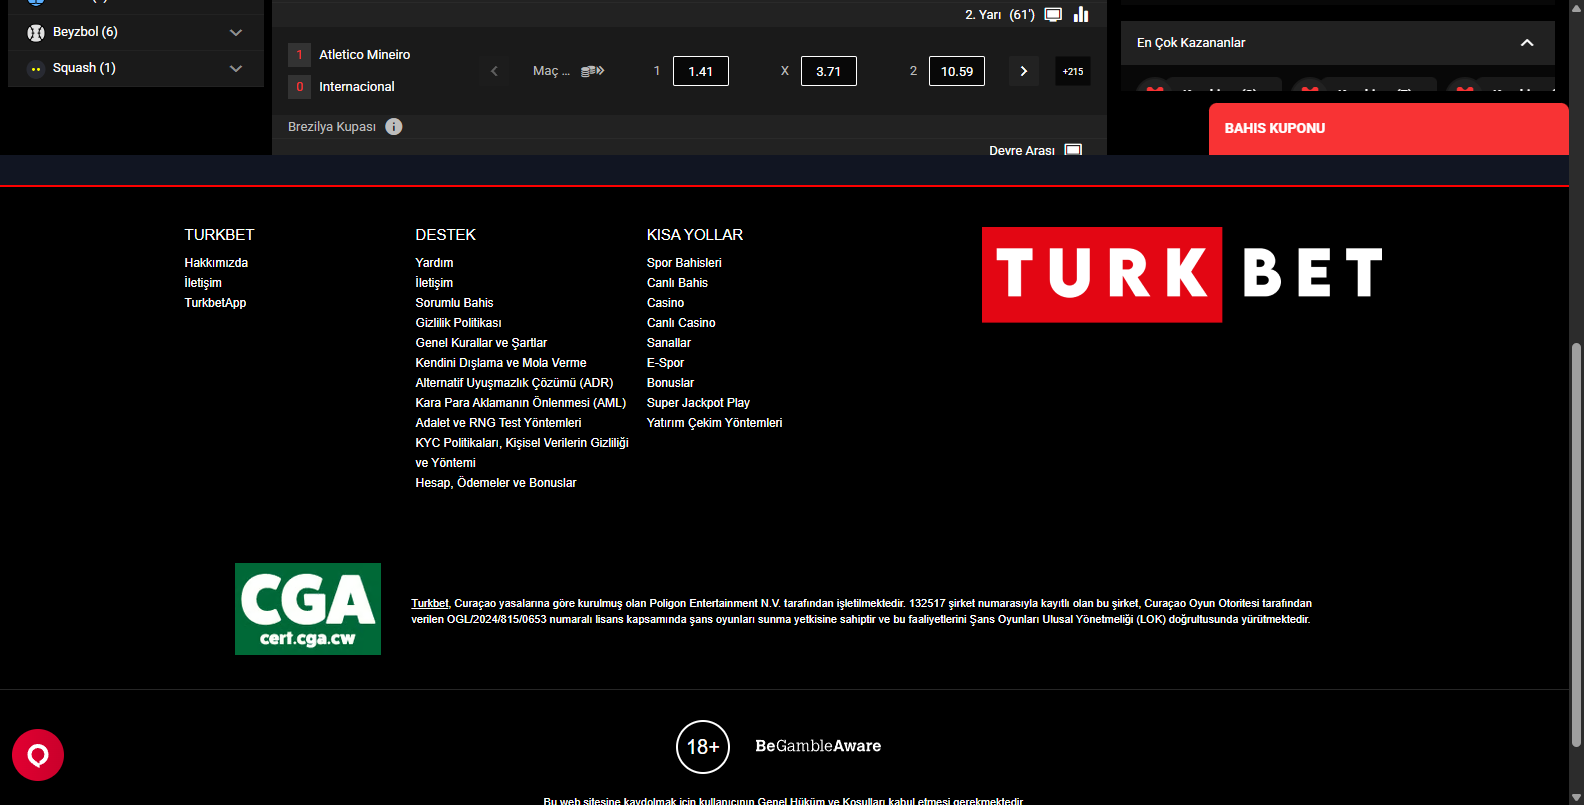The height and width of the screenshot is (805, 1584).
Task: Show next market with right arrow
Action: pos(1023,71)
